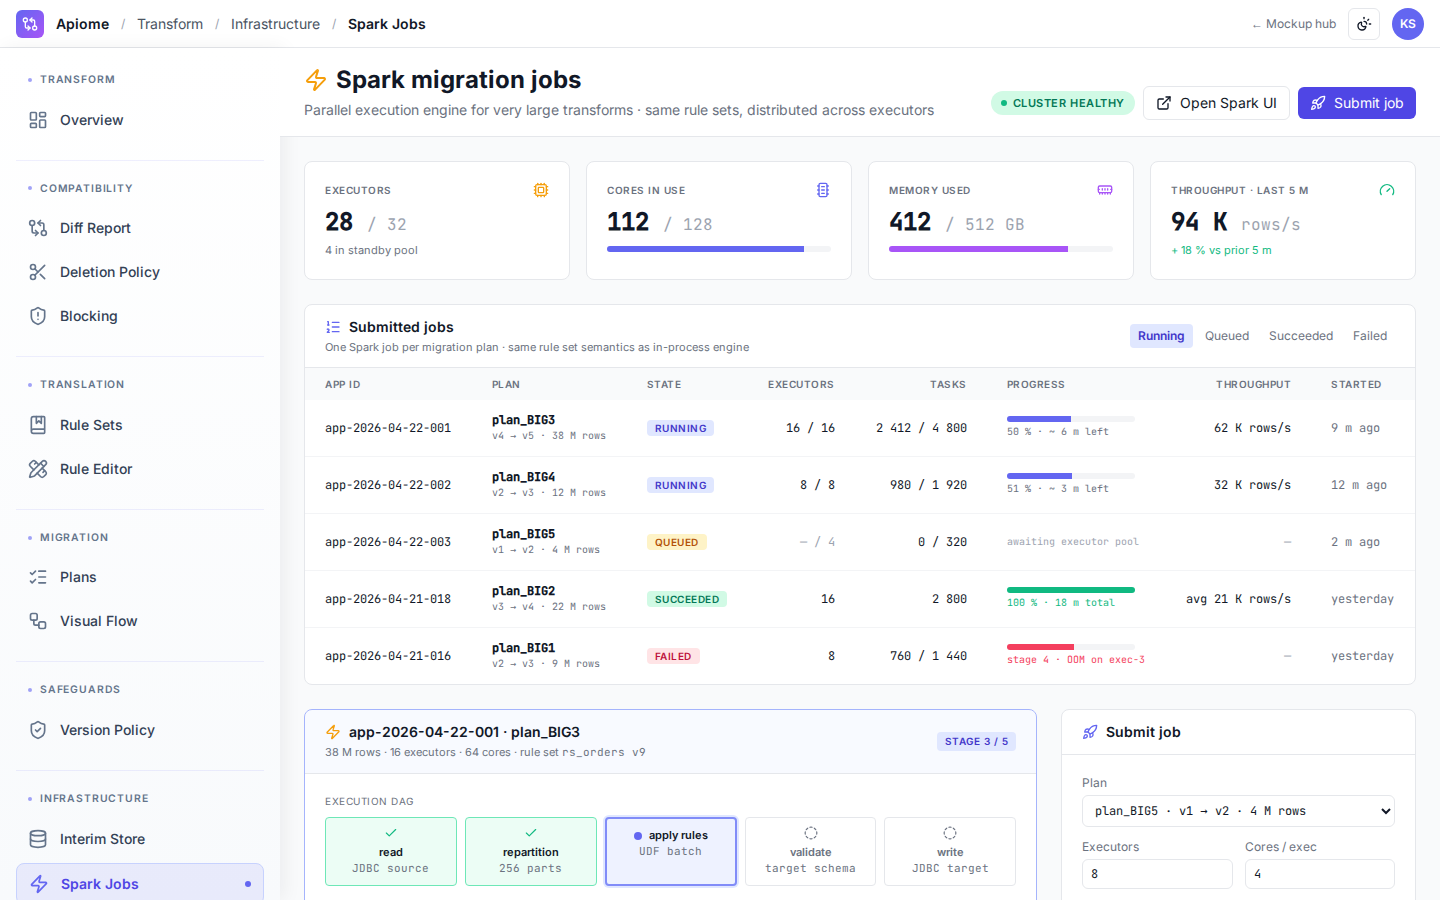The height and width of the screenshot is (900, 1440).
Task: Click the Memory used progress bar
Action: [x=1001, y=249]
